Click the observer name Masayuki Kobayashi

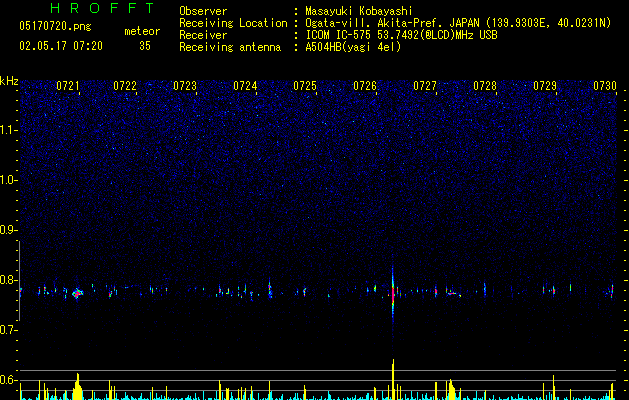(x=359, y=11)
